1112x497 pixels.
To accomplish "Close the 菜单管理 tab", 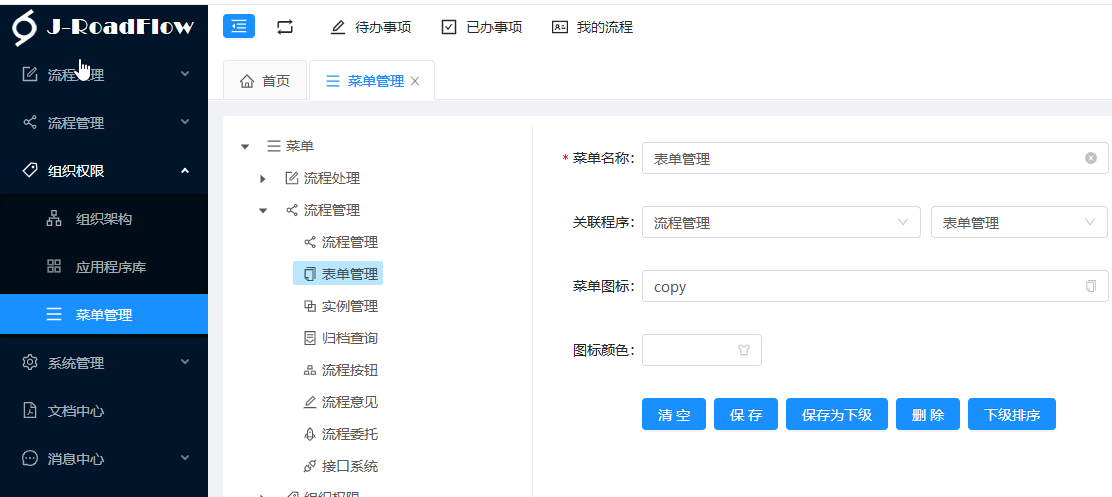I will point(416,81).
